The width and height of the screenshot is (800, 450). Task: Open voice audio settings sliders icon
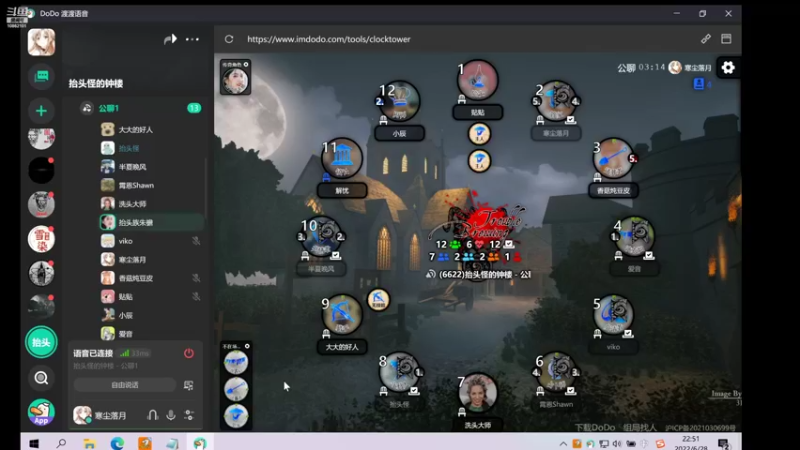click(x=189, y=415)
